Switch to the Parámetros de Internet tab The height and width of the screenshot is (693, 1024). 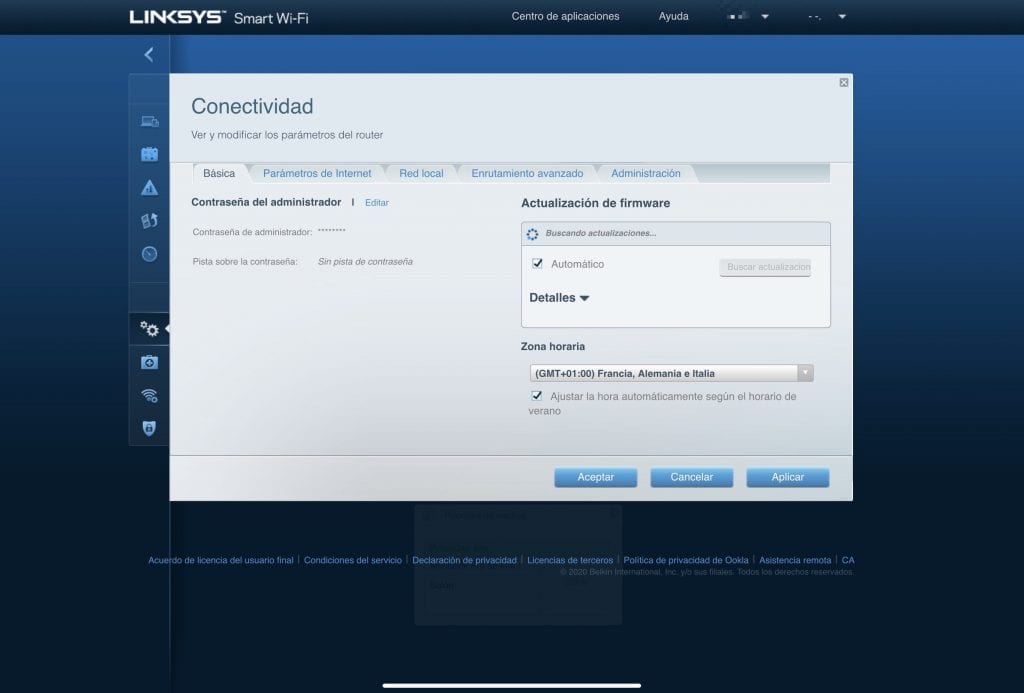coord(317,174)
